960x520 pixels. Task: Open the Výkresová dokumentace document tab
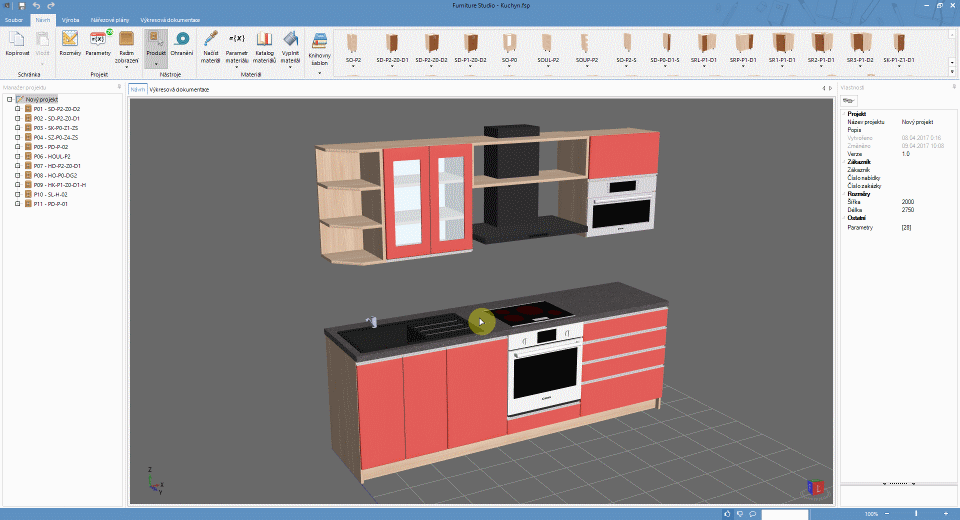click(179, 89)
